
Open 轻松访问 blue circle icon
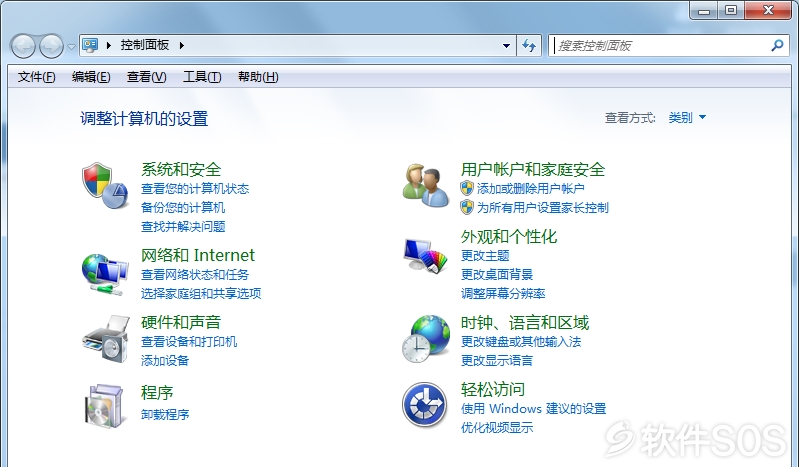coord(424,405)
